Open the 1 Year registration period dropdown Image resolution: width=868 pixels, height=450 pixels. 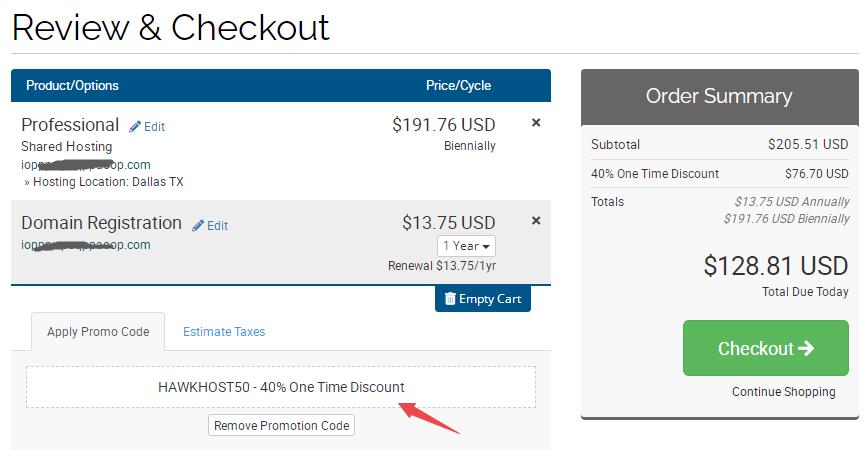click(x=466, y=246)
